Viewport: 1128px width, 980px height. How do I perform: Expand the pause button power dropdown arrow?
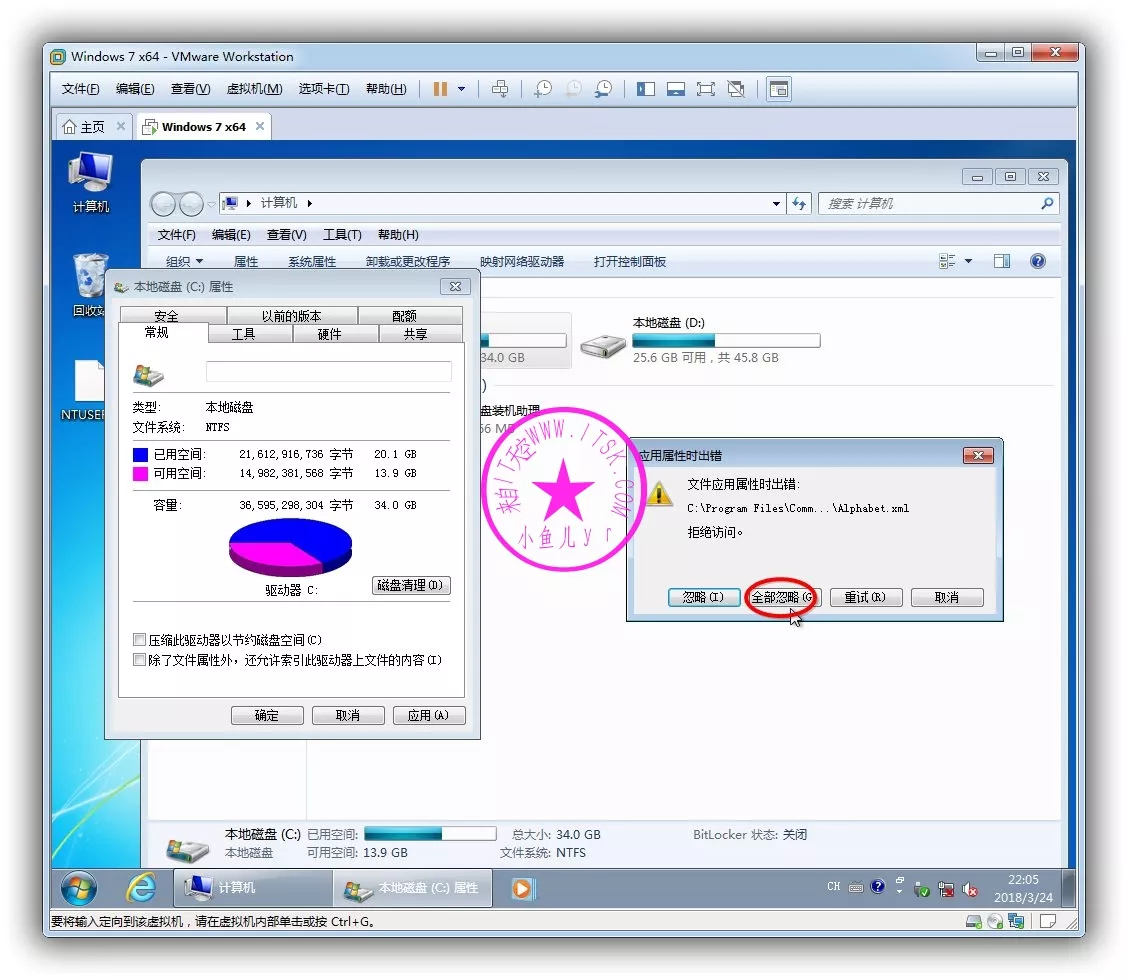(x=461, y=89)
